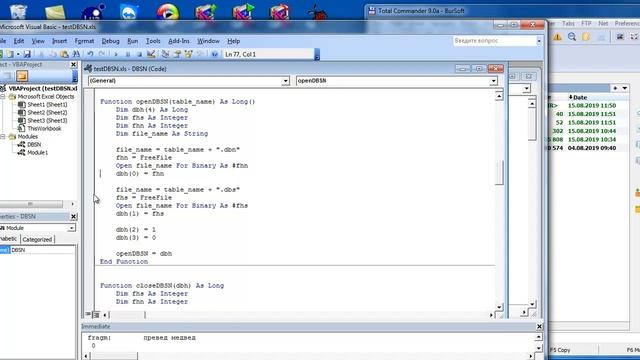Viewport: 640px width, 360px height.
Task: Open the Debug menu
Action: click(x=110, y=41)
